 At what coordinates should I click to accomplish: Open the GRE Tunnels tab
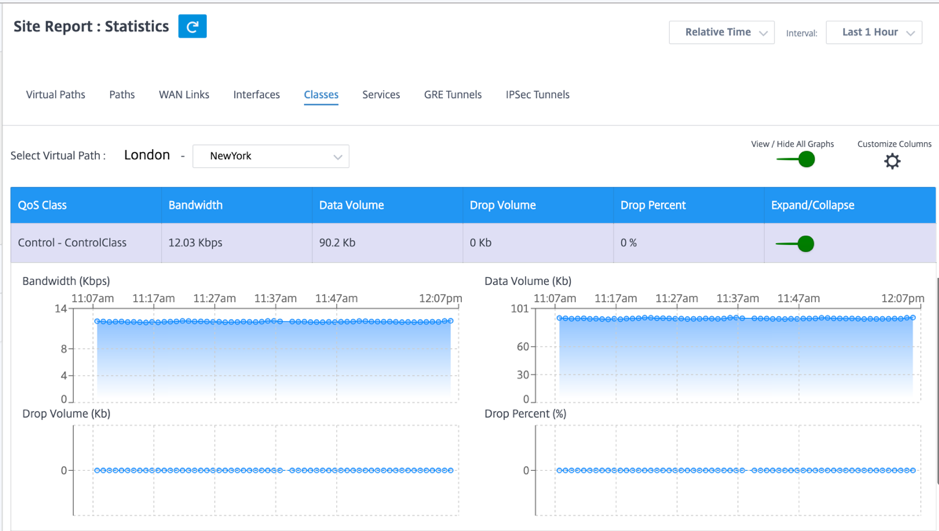(x=453, y=95)
